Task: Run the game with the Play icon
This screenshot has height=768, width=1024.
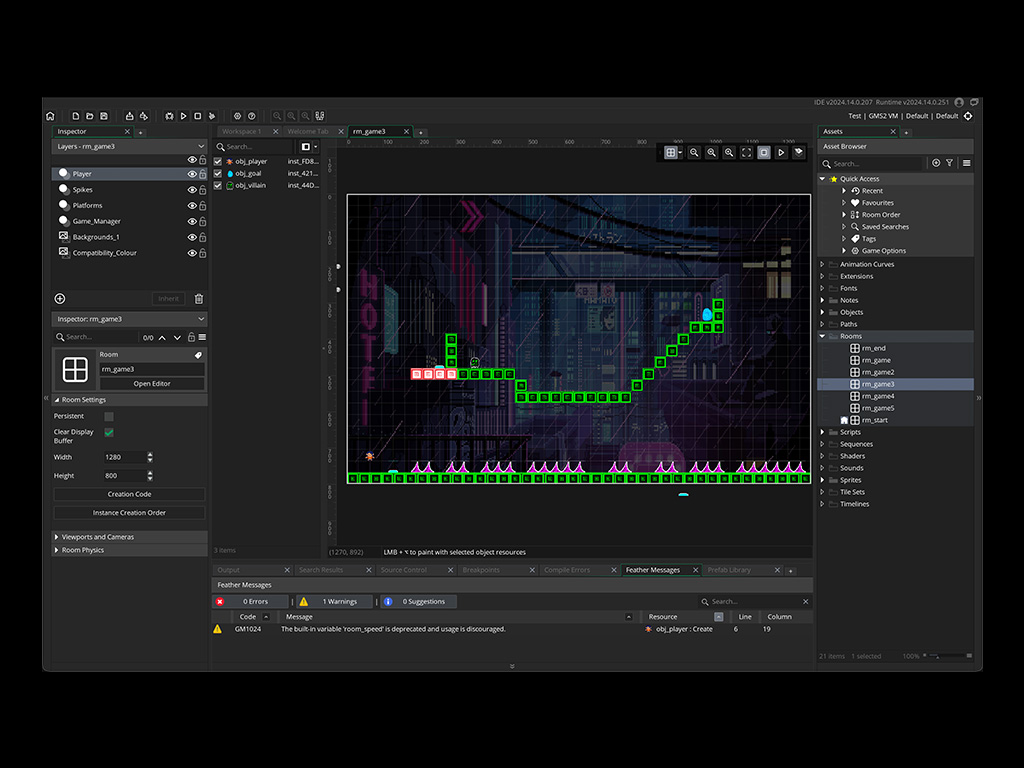Action: [184, 116]
